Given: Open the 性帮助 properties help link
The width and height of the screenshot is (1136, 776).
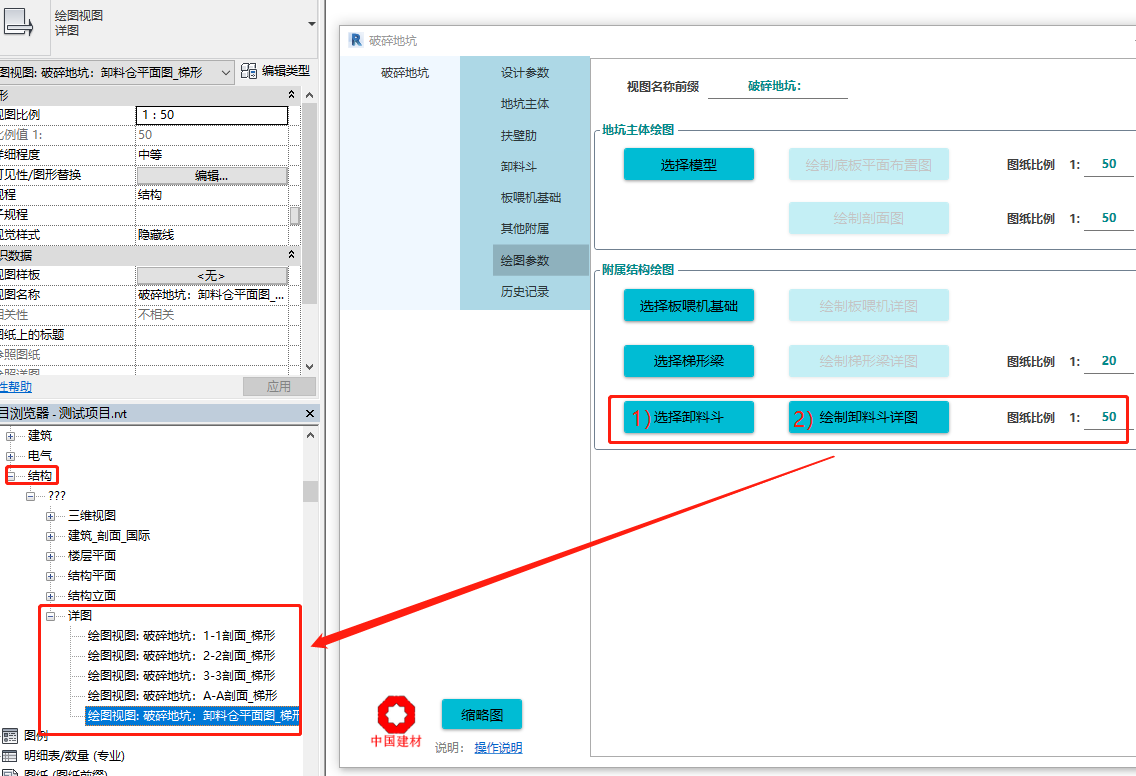Looking at the screenshot, I should click(16, 387).
